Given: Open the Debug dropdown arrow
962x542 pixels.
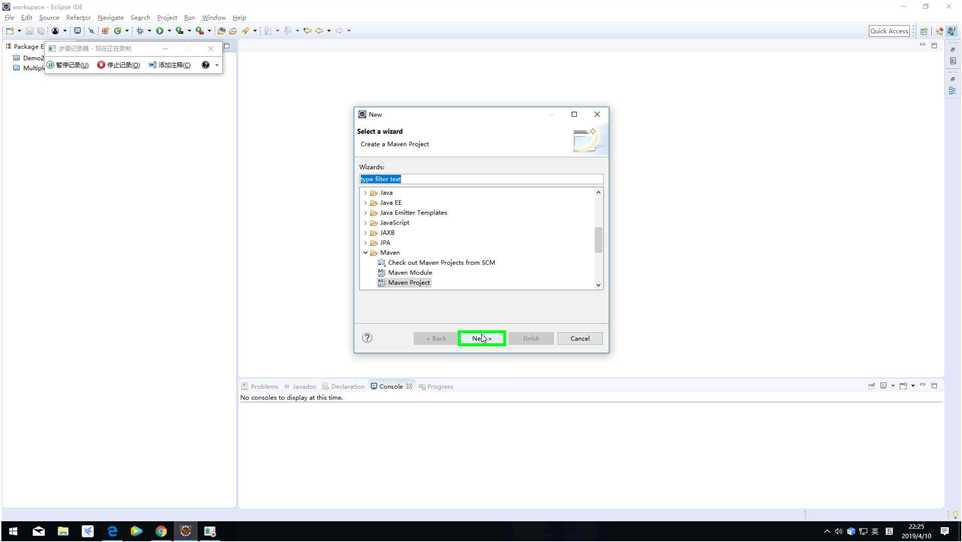Looking at the screenshot, I should [x=149, y=31].
